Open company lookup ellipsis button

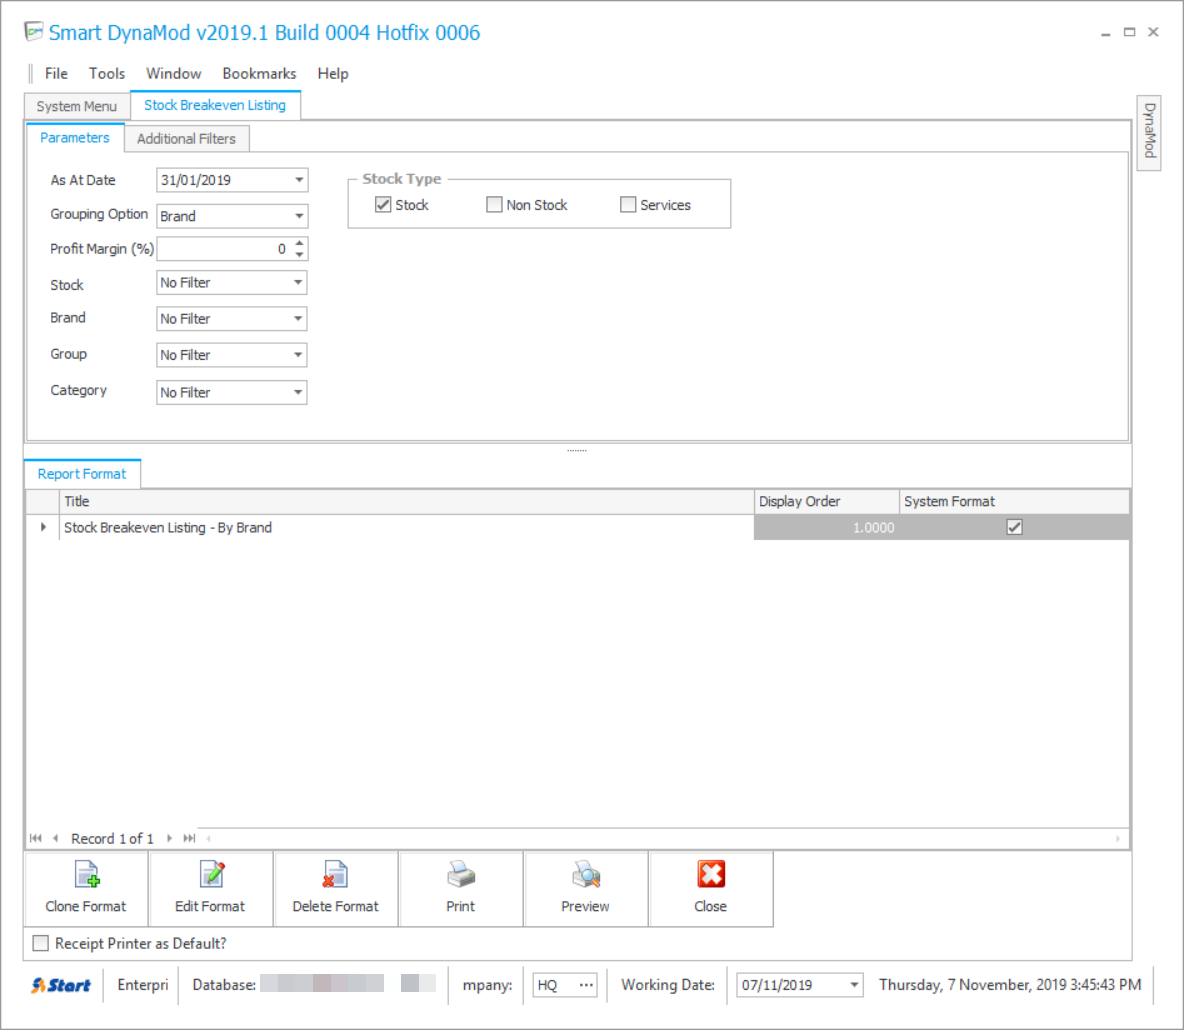[586, 985]
